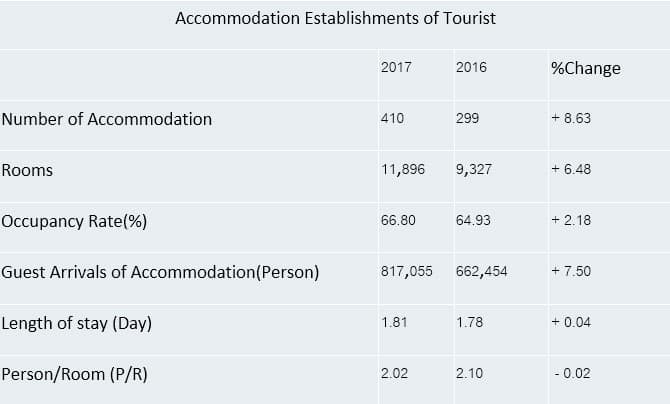Click the %Change column header
This screenshot has height=404, width=670.
coord(586,68)
